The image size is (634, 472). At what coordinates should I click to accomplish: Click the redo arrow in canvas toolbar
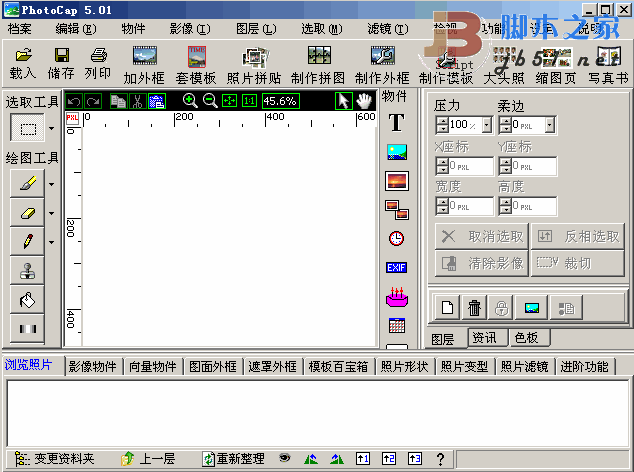click(93, 101)
